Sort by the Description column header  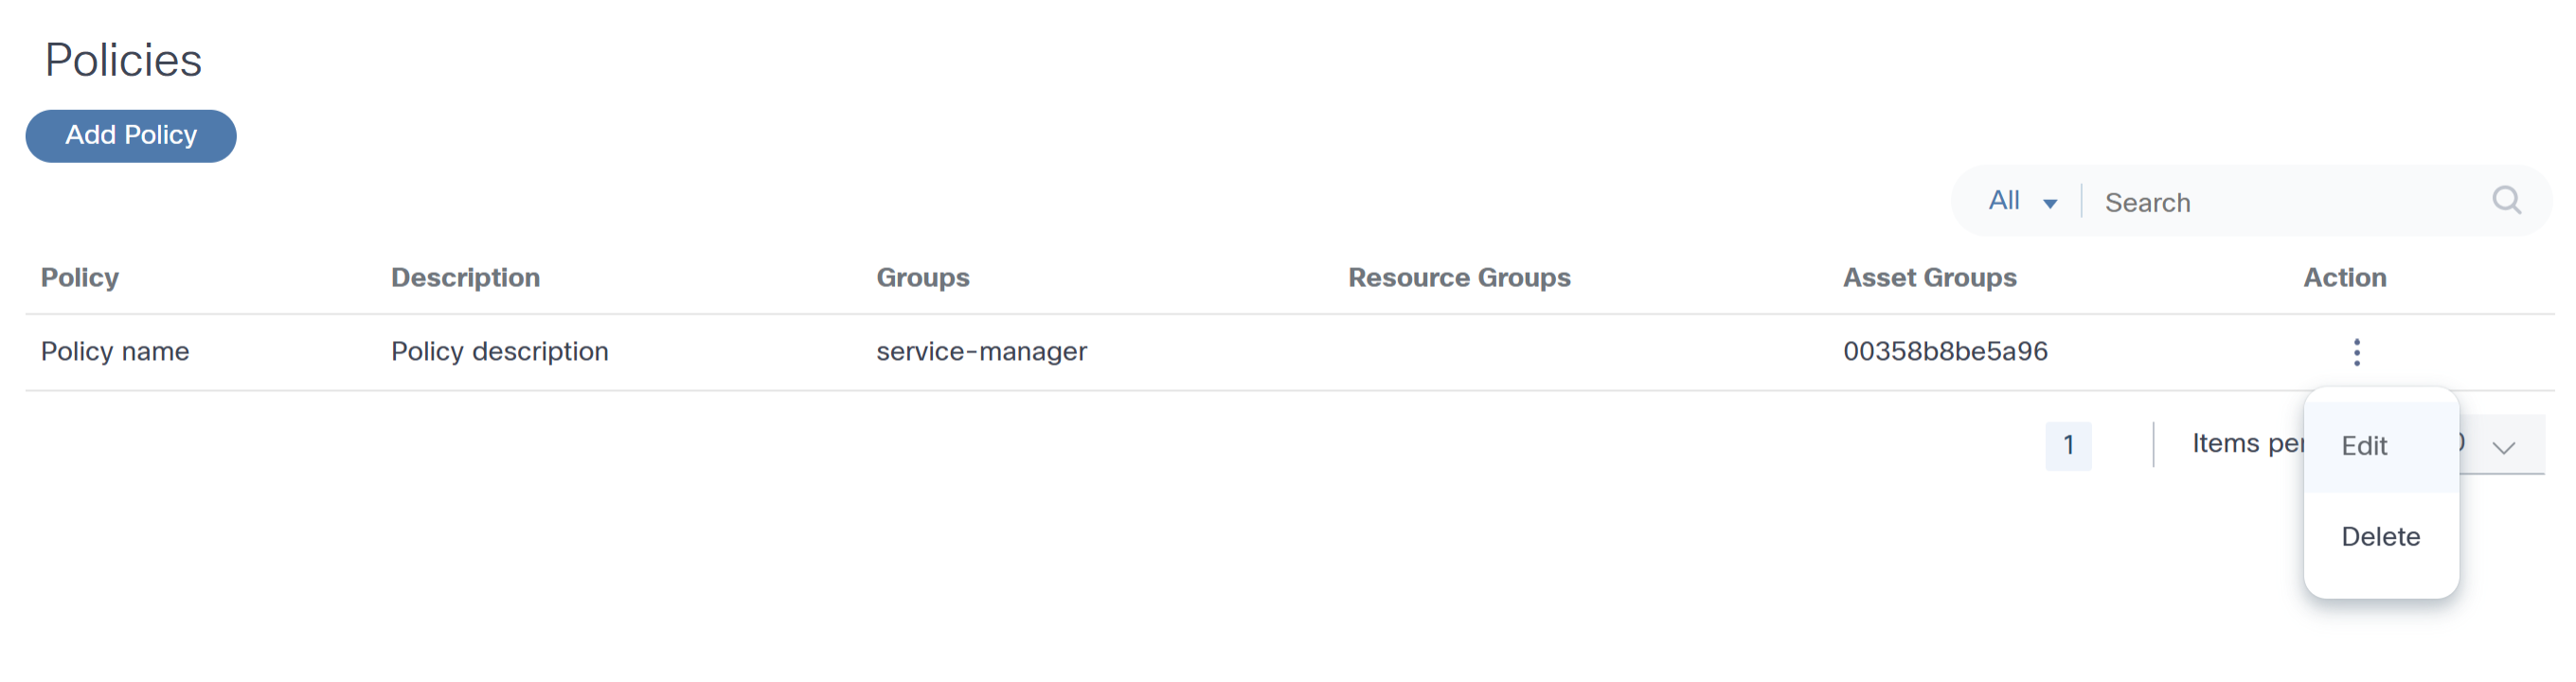click(465, 277)
